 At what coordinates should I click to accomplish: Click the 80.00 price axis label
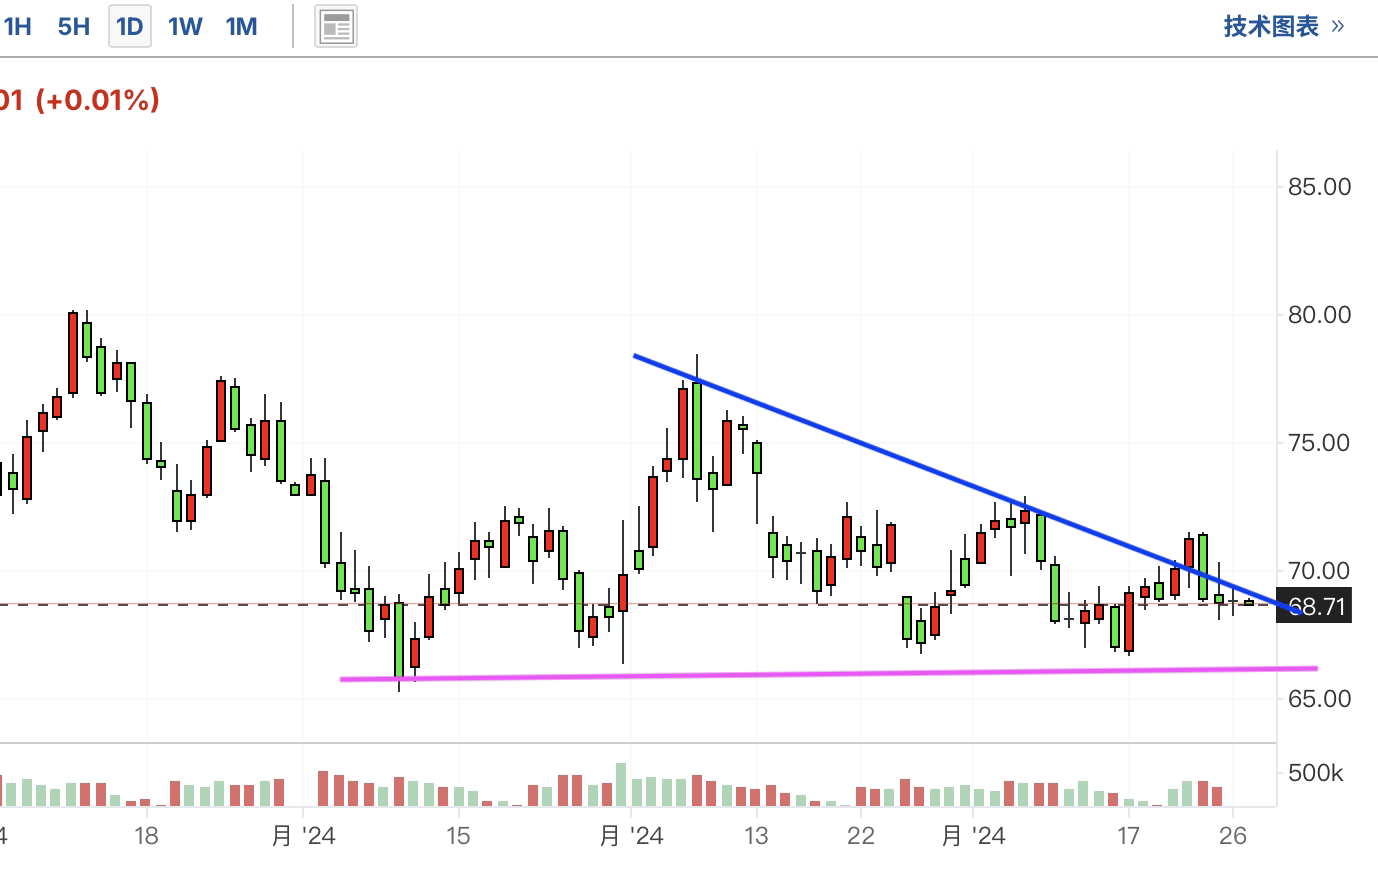[x=1320, y=315]
